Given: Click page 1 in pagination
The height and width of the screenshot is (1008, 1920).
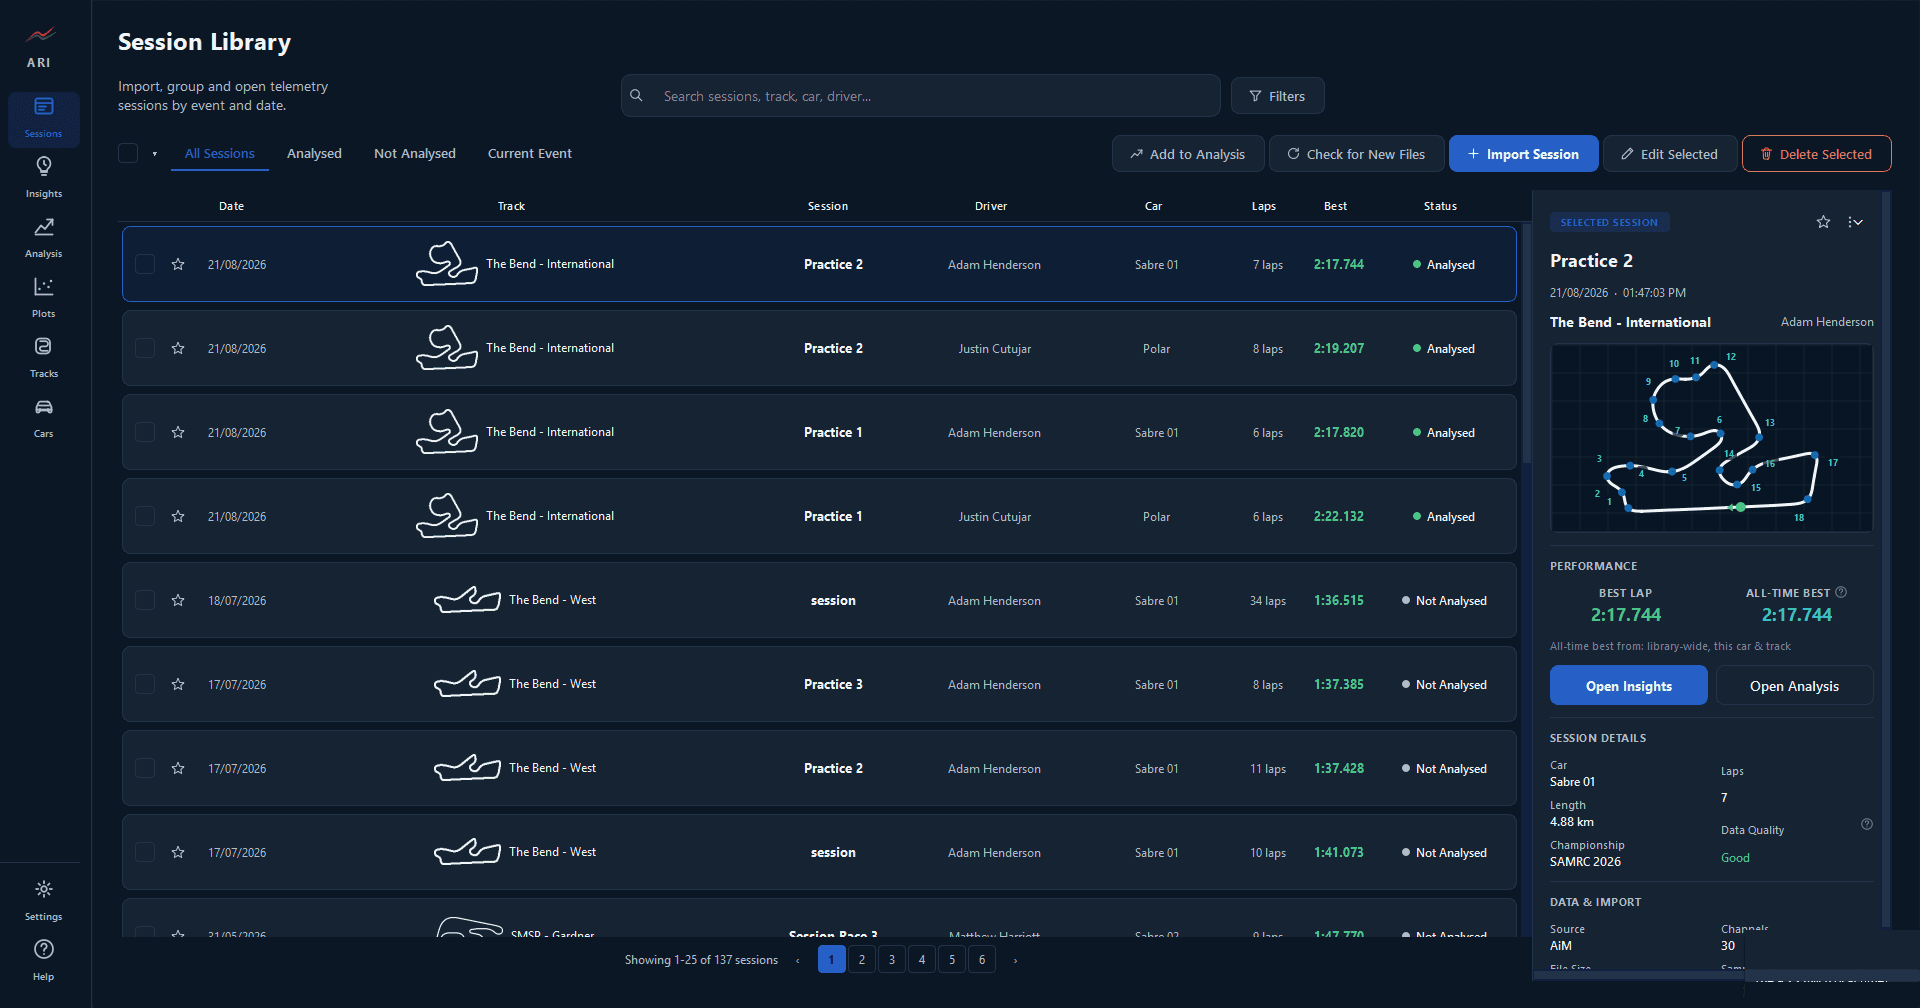Looking at the screenshot, I should click(831, 960).
